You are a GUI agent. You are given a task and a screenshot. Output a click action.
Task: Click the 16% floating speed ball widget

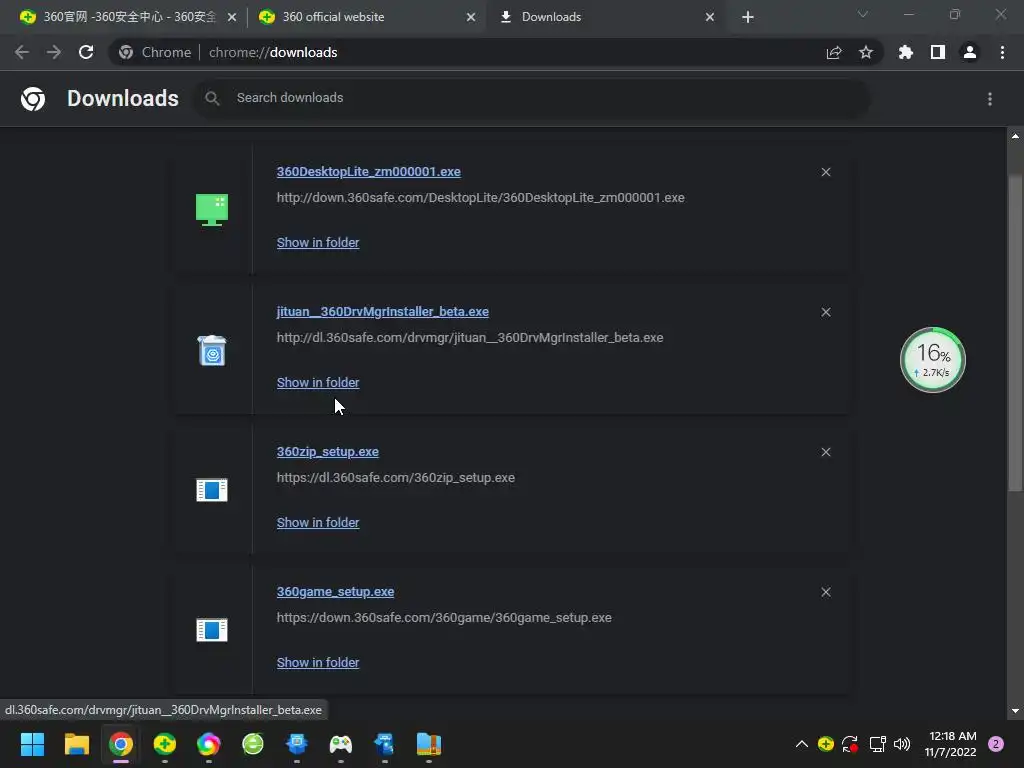coord(933,360)
